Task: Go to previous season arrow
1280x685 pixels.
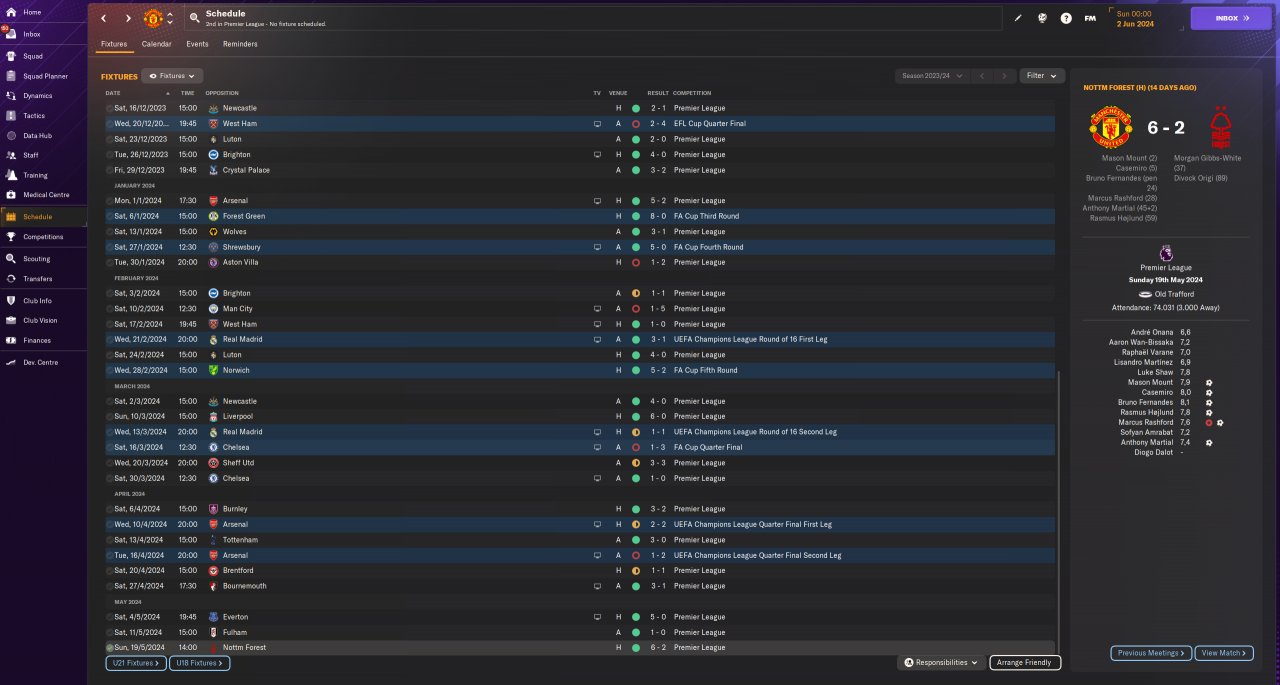Action: point(982,76)
